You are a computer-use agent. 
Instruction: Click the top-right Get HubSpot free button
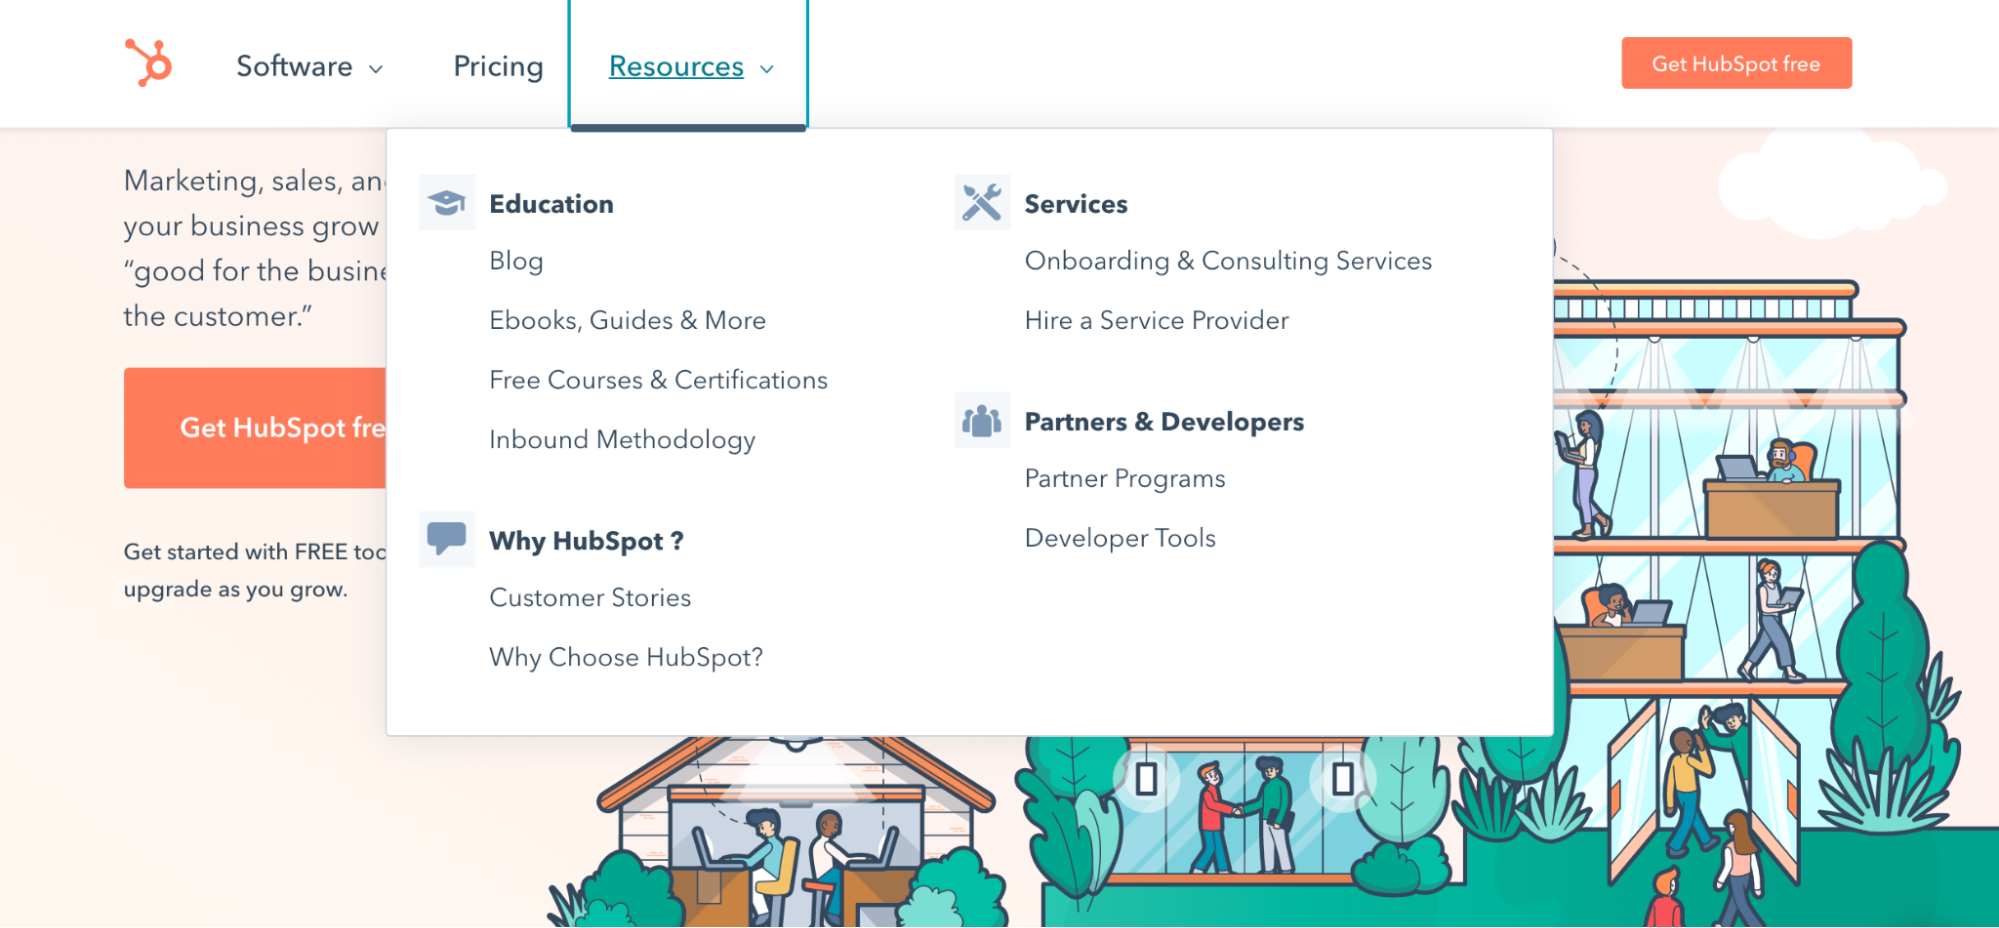point(1736,63)
